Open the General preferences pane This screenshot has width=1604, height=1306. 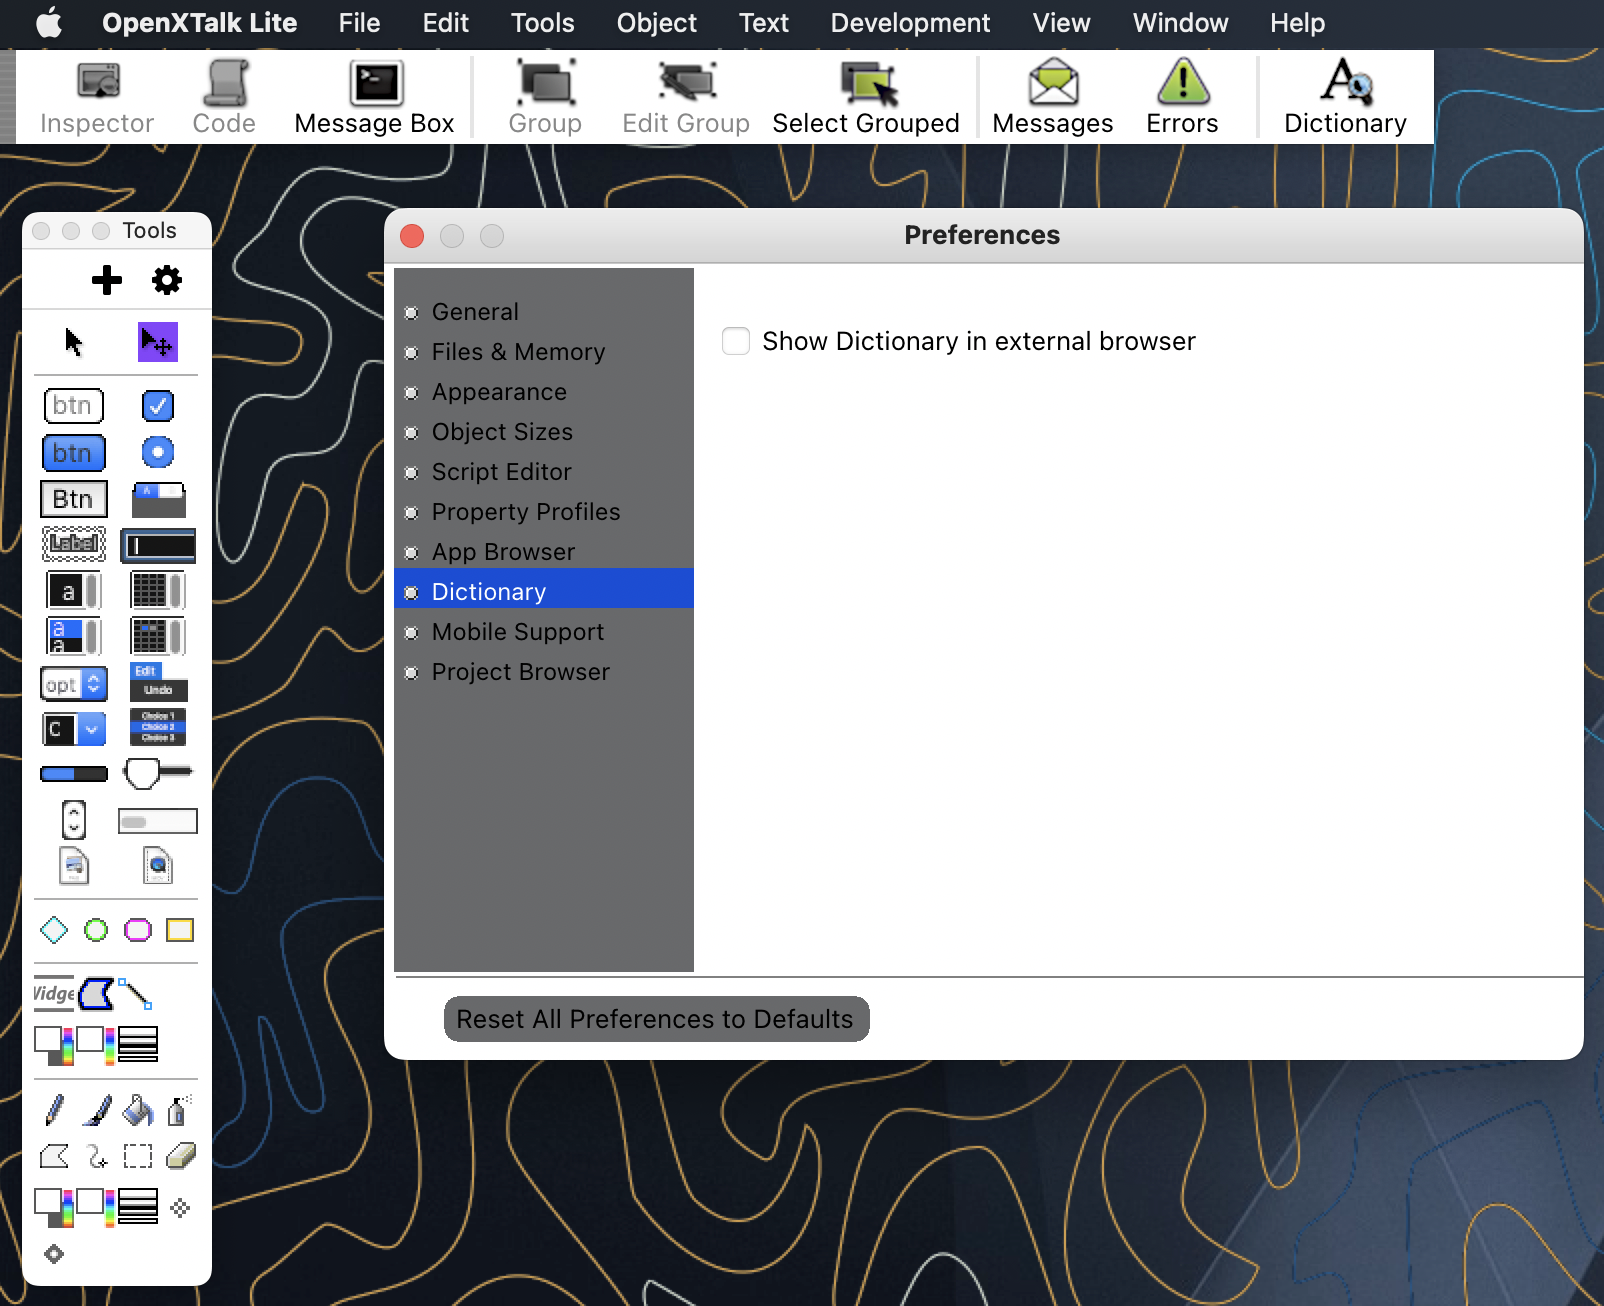point(544,312)
